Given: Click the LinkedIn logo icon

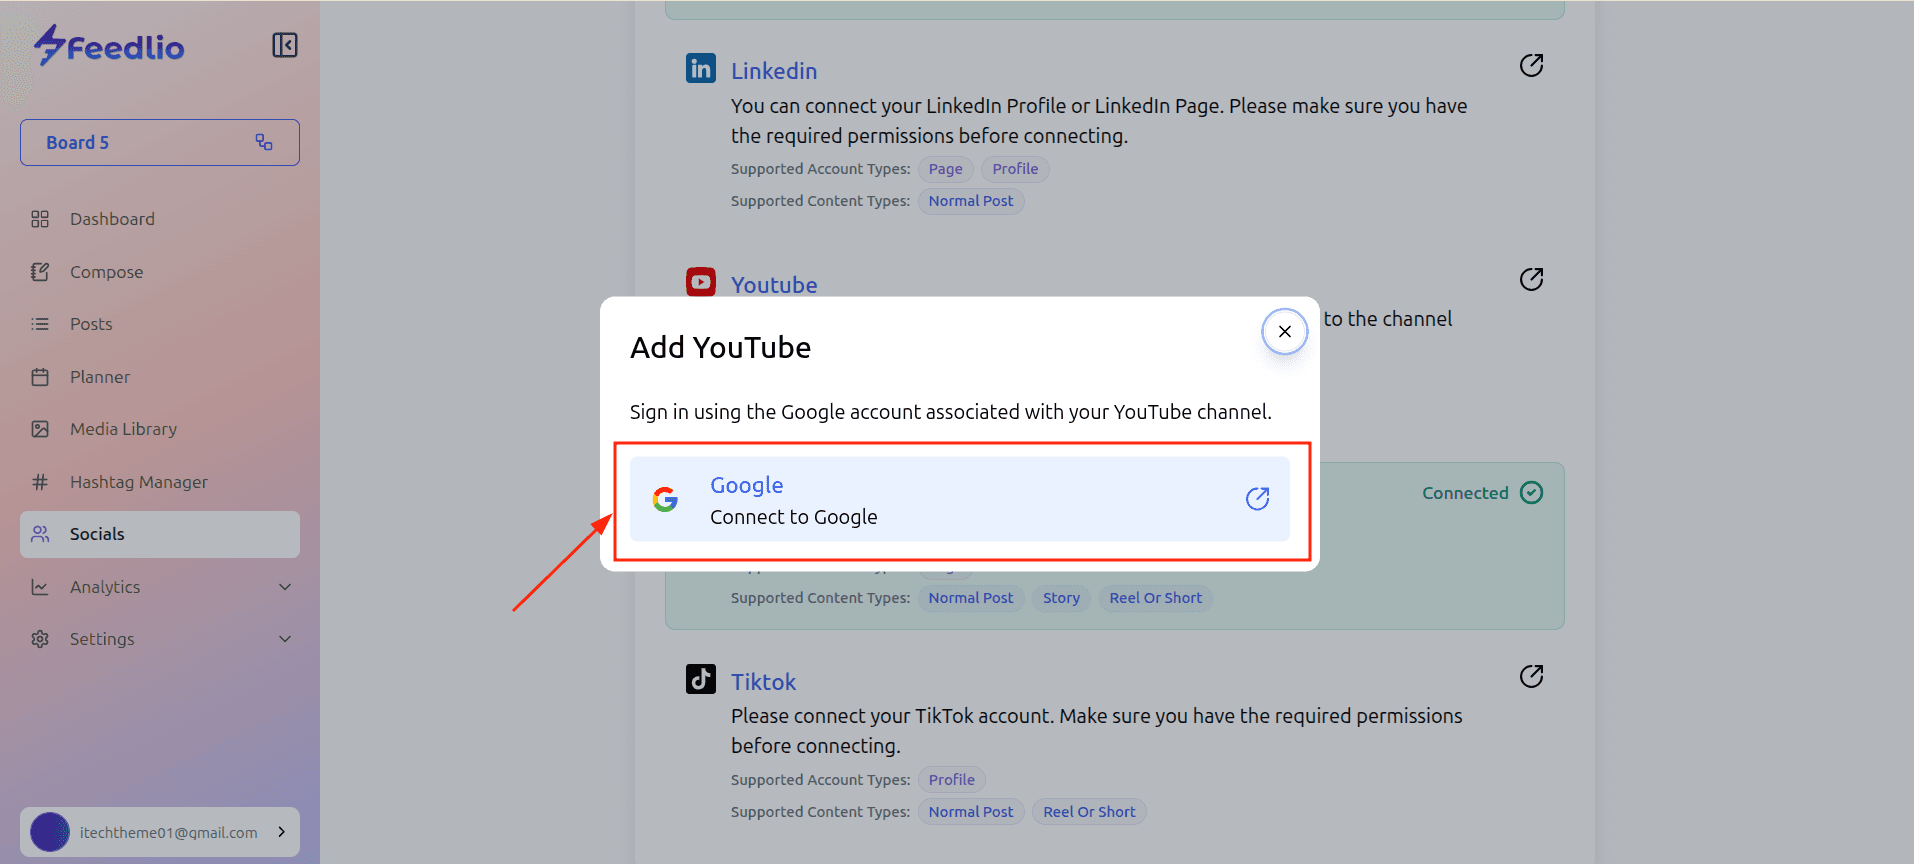Looking at the screenshot, I should (x=700, y=68).
